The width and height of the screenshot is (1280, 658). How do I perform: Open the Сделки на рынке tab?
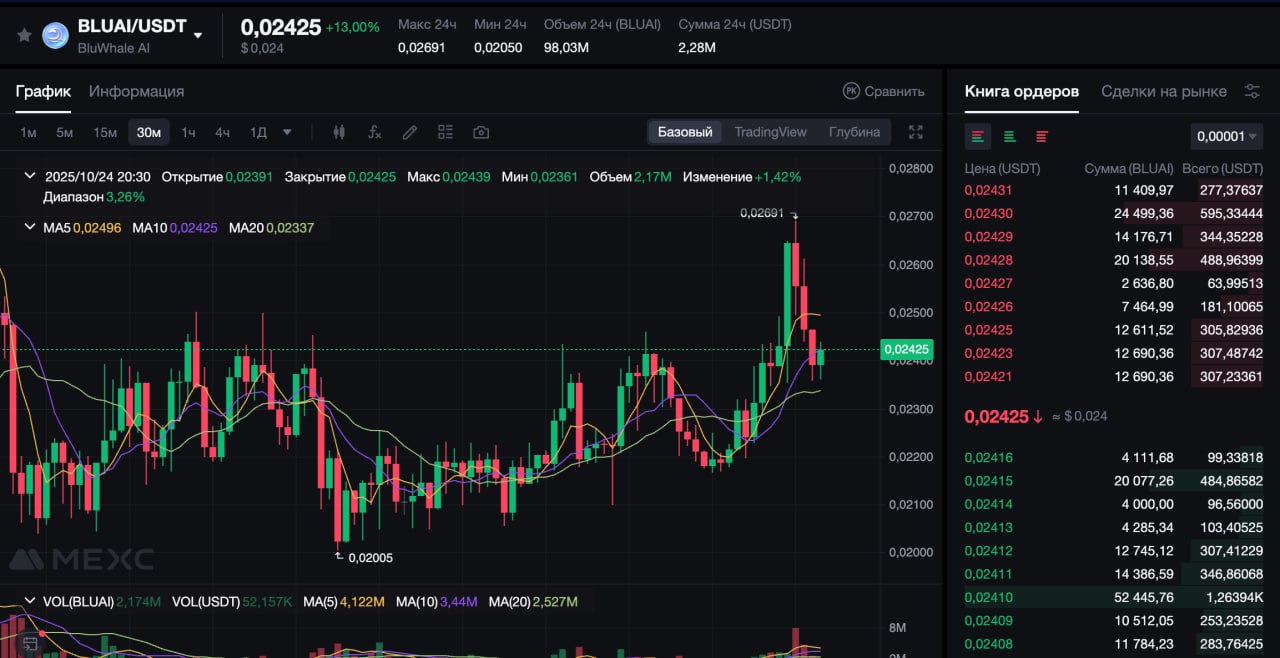(x=1164, y=91)
